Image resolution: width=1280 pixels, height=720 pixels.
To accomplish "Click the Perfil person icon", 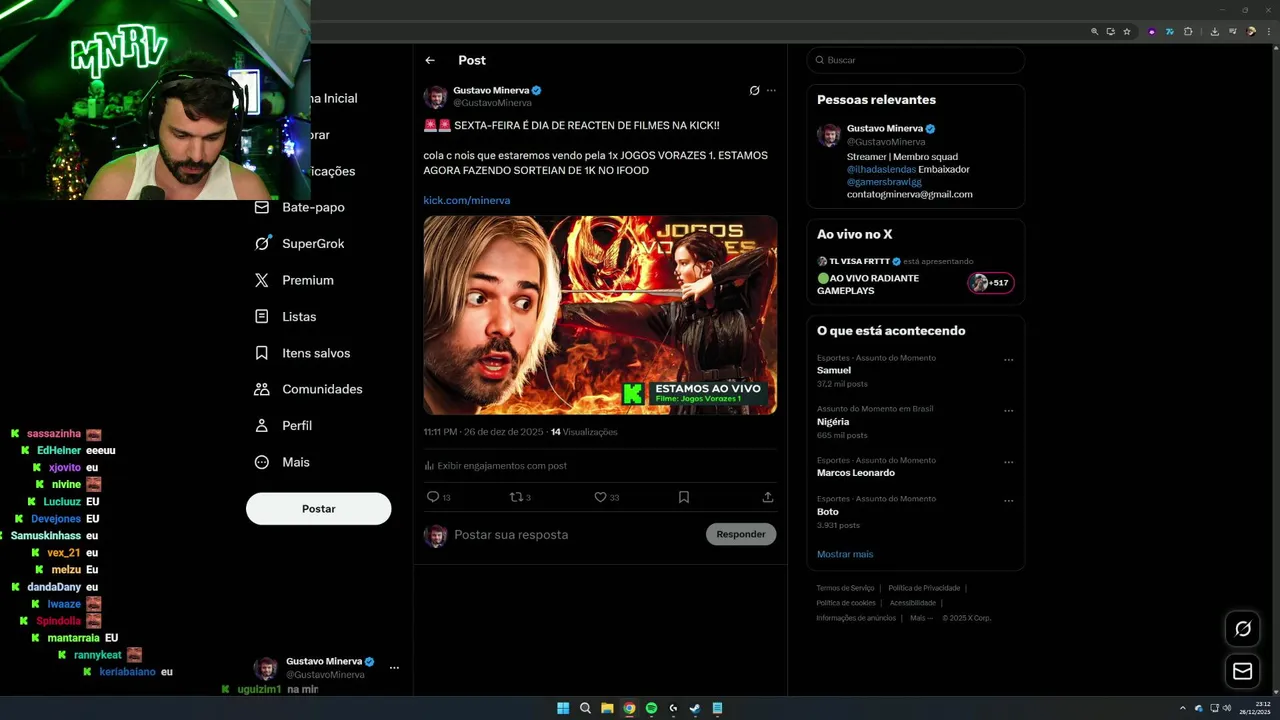I will (262, 425).
